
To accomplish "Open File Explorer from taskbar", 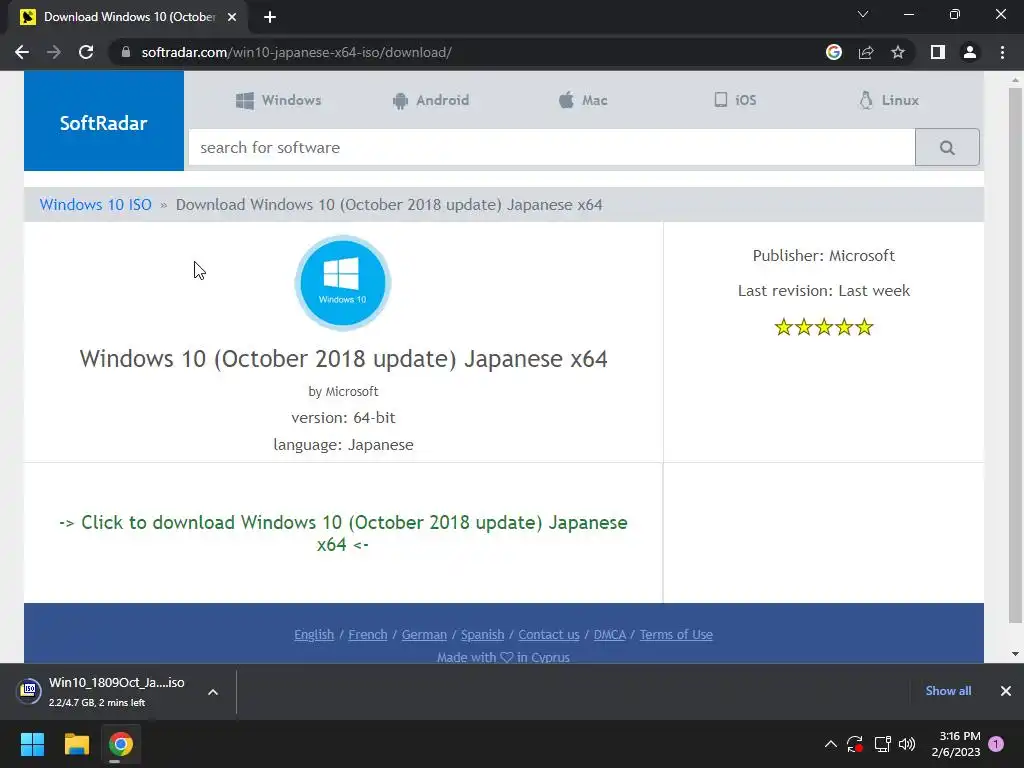I will pos(76,744).
